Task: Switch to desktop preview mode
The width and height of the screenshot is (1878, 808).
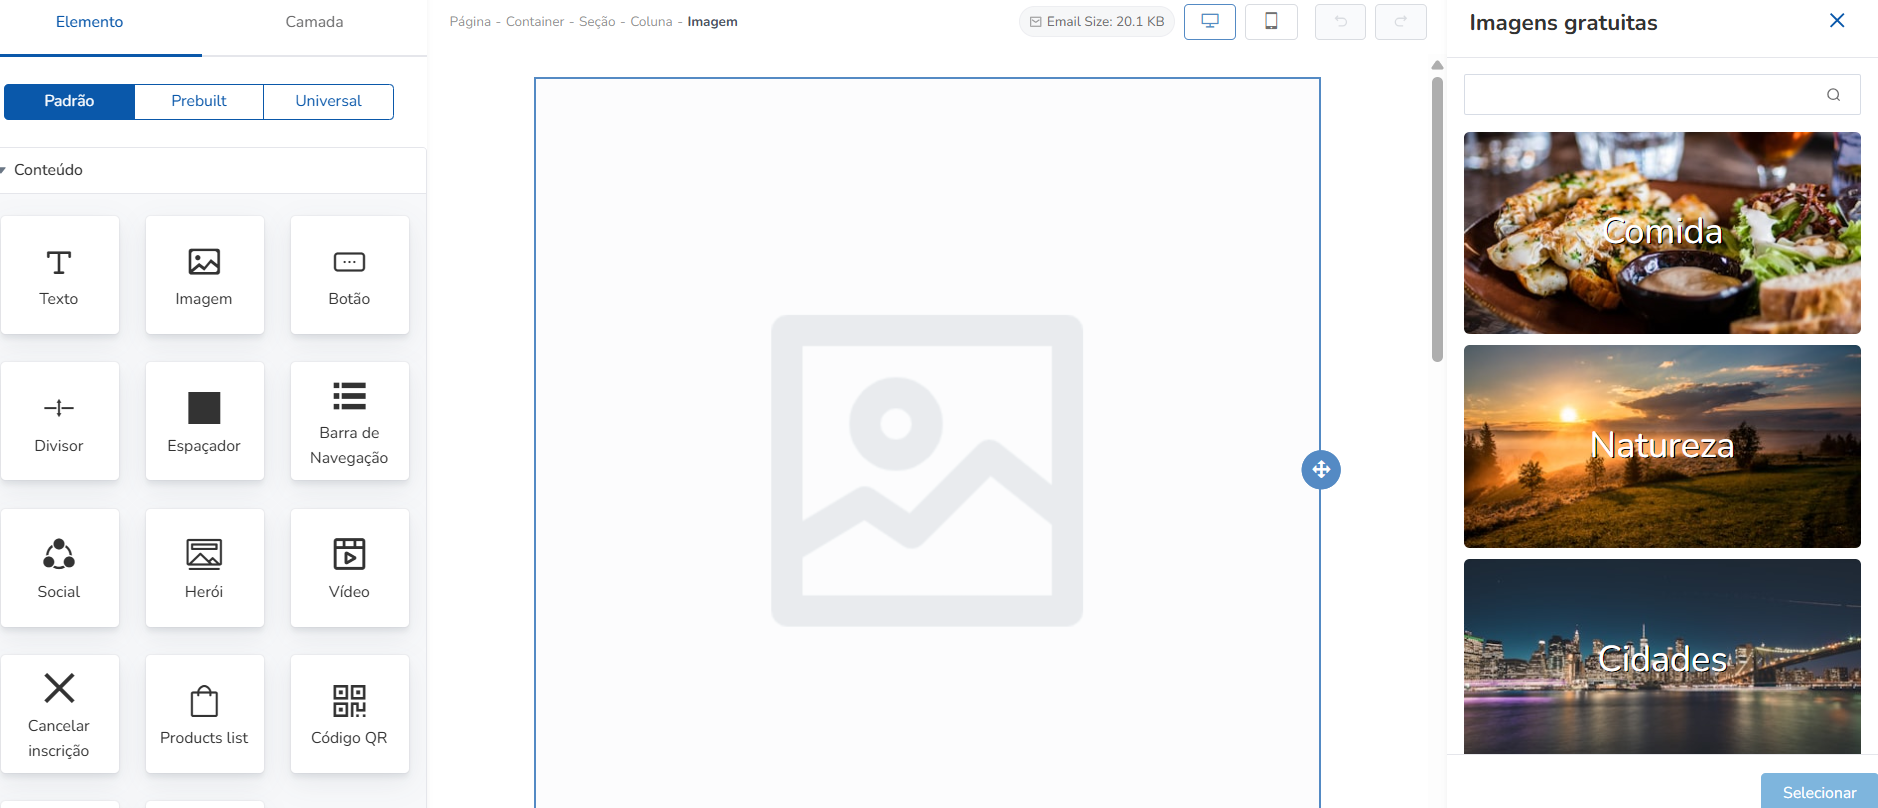Action: click(x=1210, y=21)
